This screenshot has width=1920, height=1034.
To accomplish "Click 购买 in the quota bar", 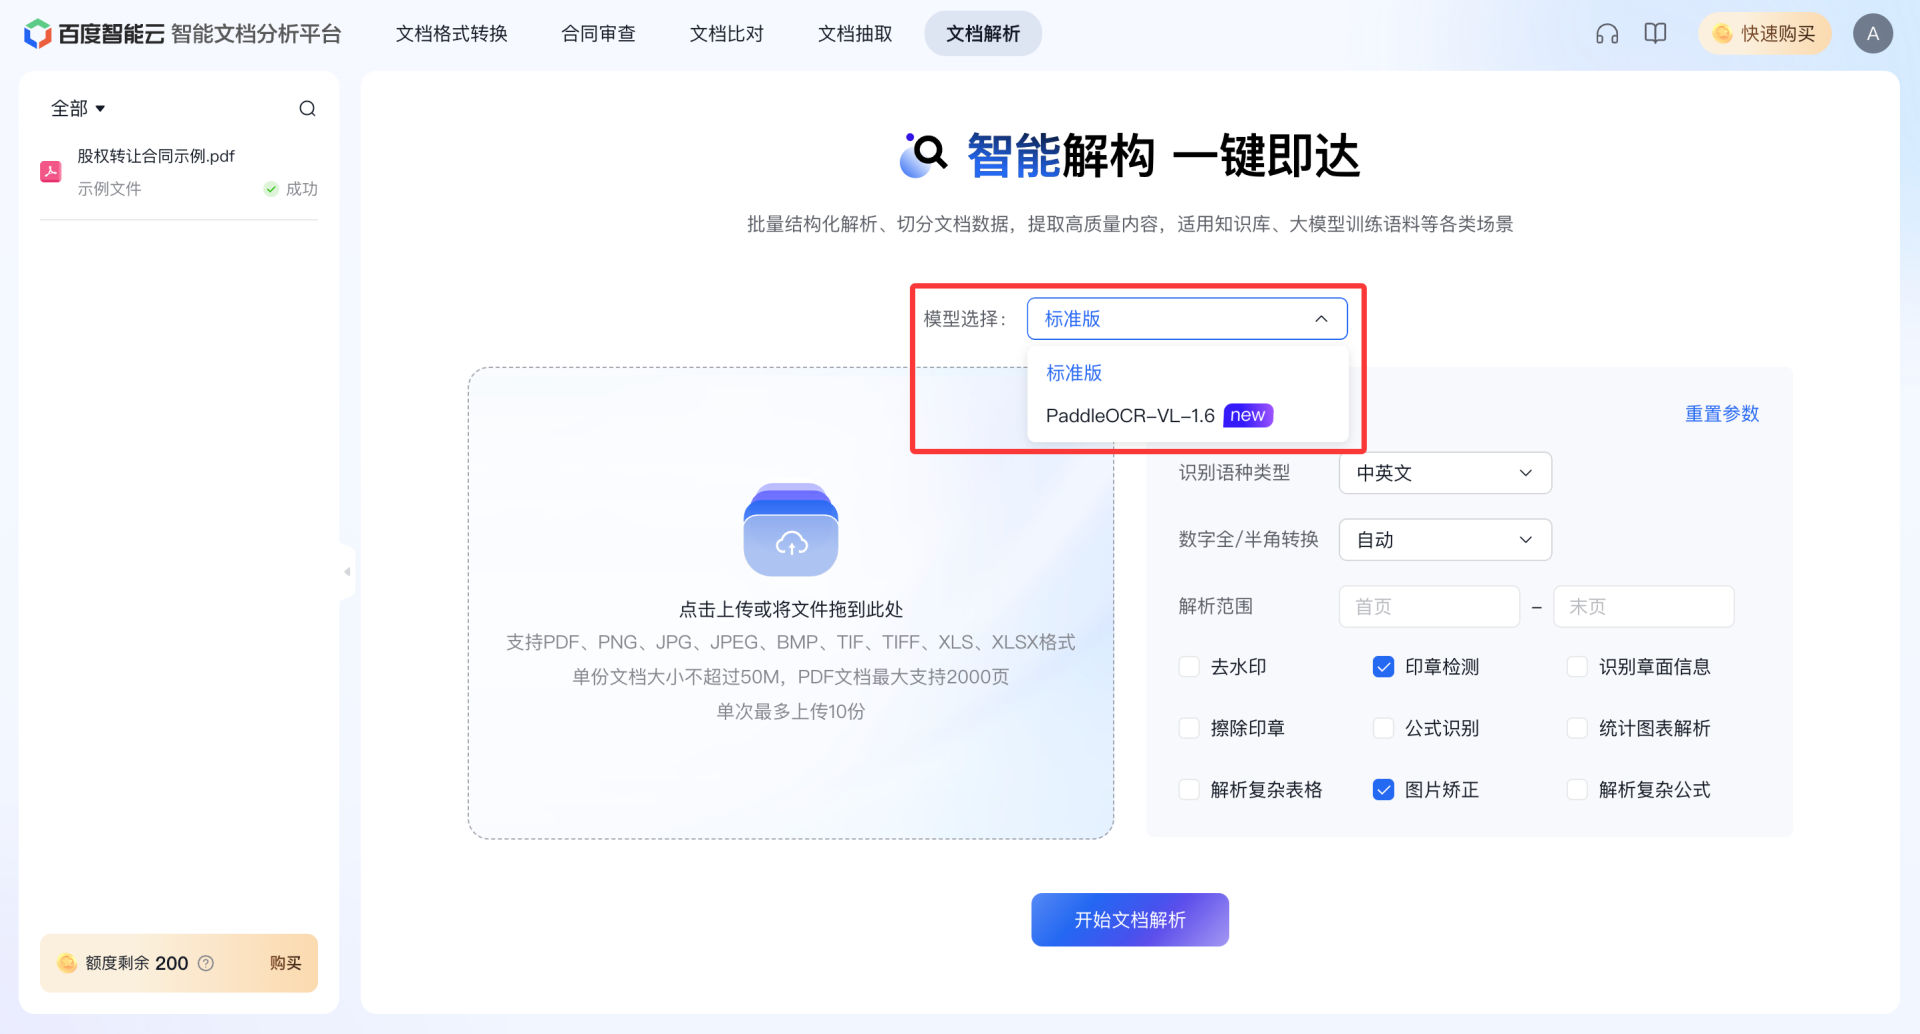I will tap(285, 963).
